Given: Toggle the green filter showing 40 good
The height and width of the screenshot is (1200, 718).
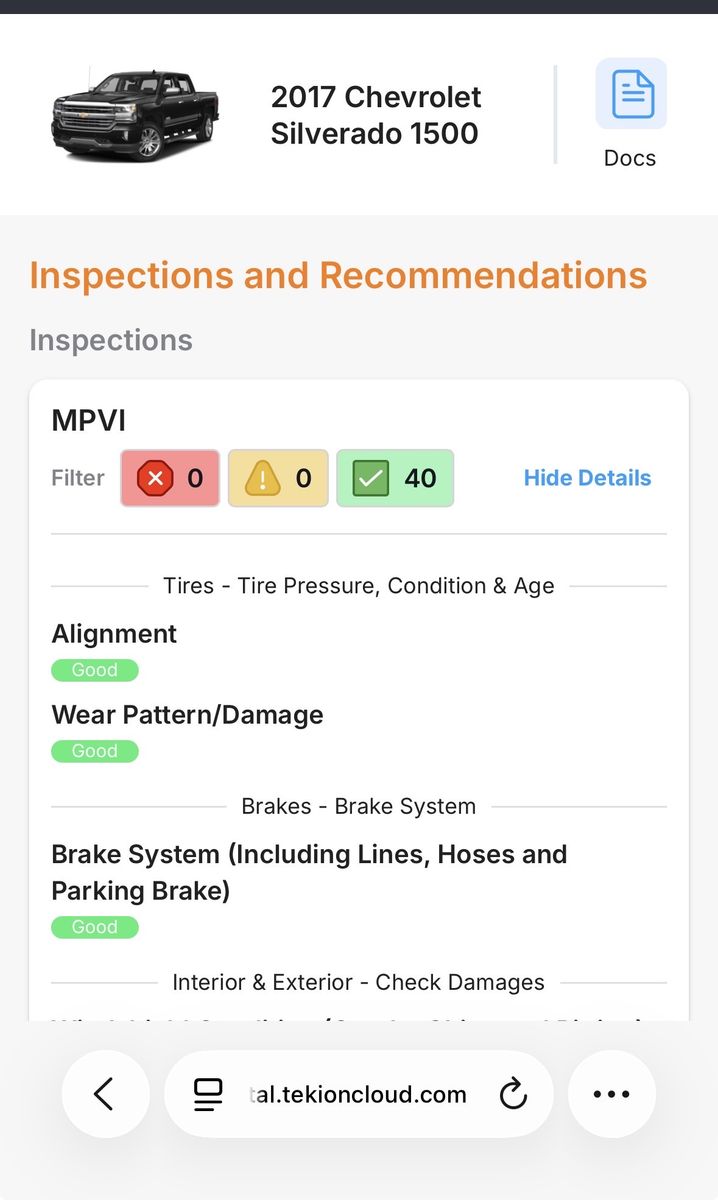Looking at the screenshot, I should coord(395,478).
